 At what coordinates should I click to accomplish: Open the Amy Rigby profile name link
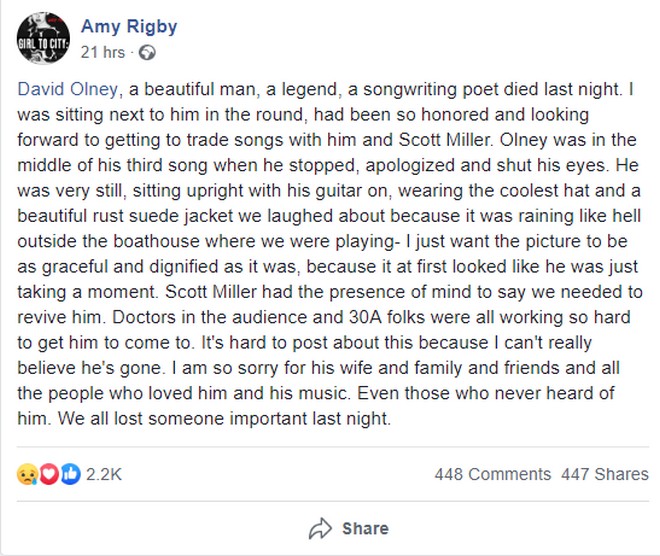128,25
